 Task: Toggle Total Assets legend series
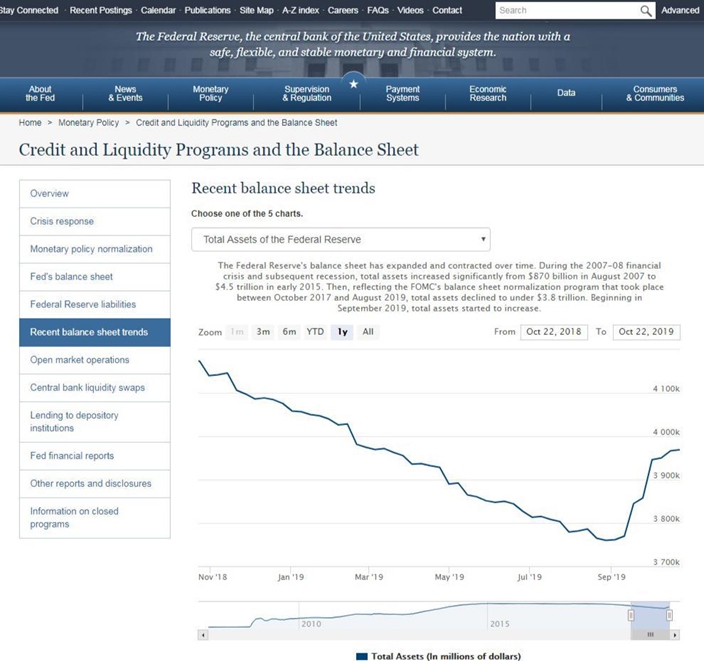(x=439, y=656)
